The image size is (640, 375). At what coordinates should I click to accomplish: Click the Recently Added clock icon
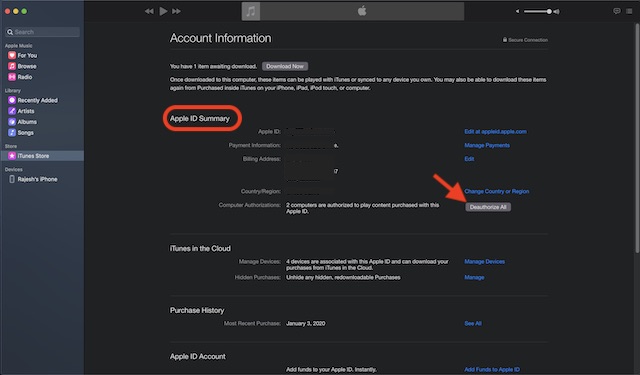coord(12,100)
